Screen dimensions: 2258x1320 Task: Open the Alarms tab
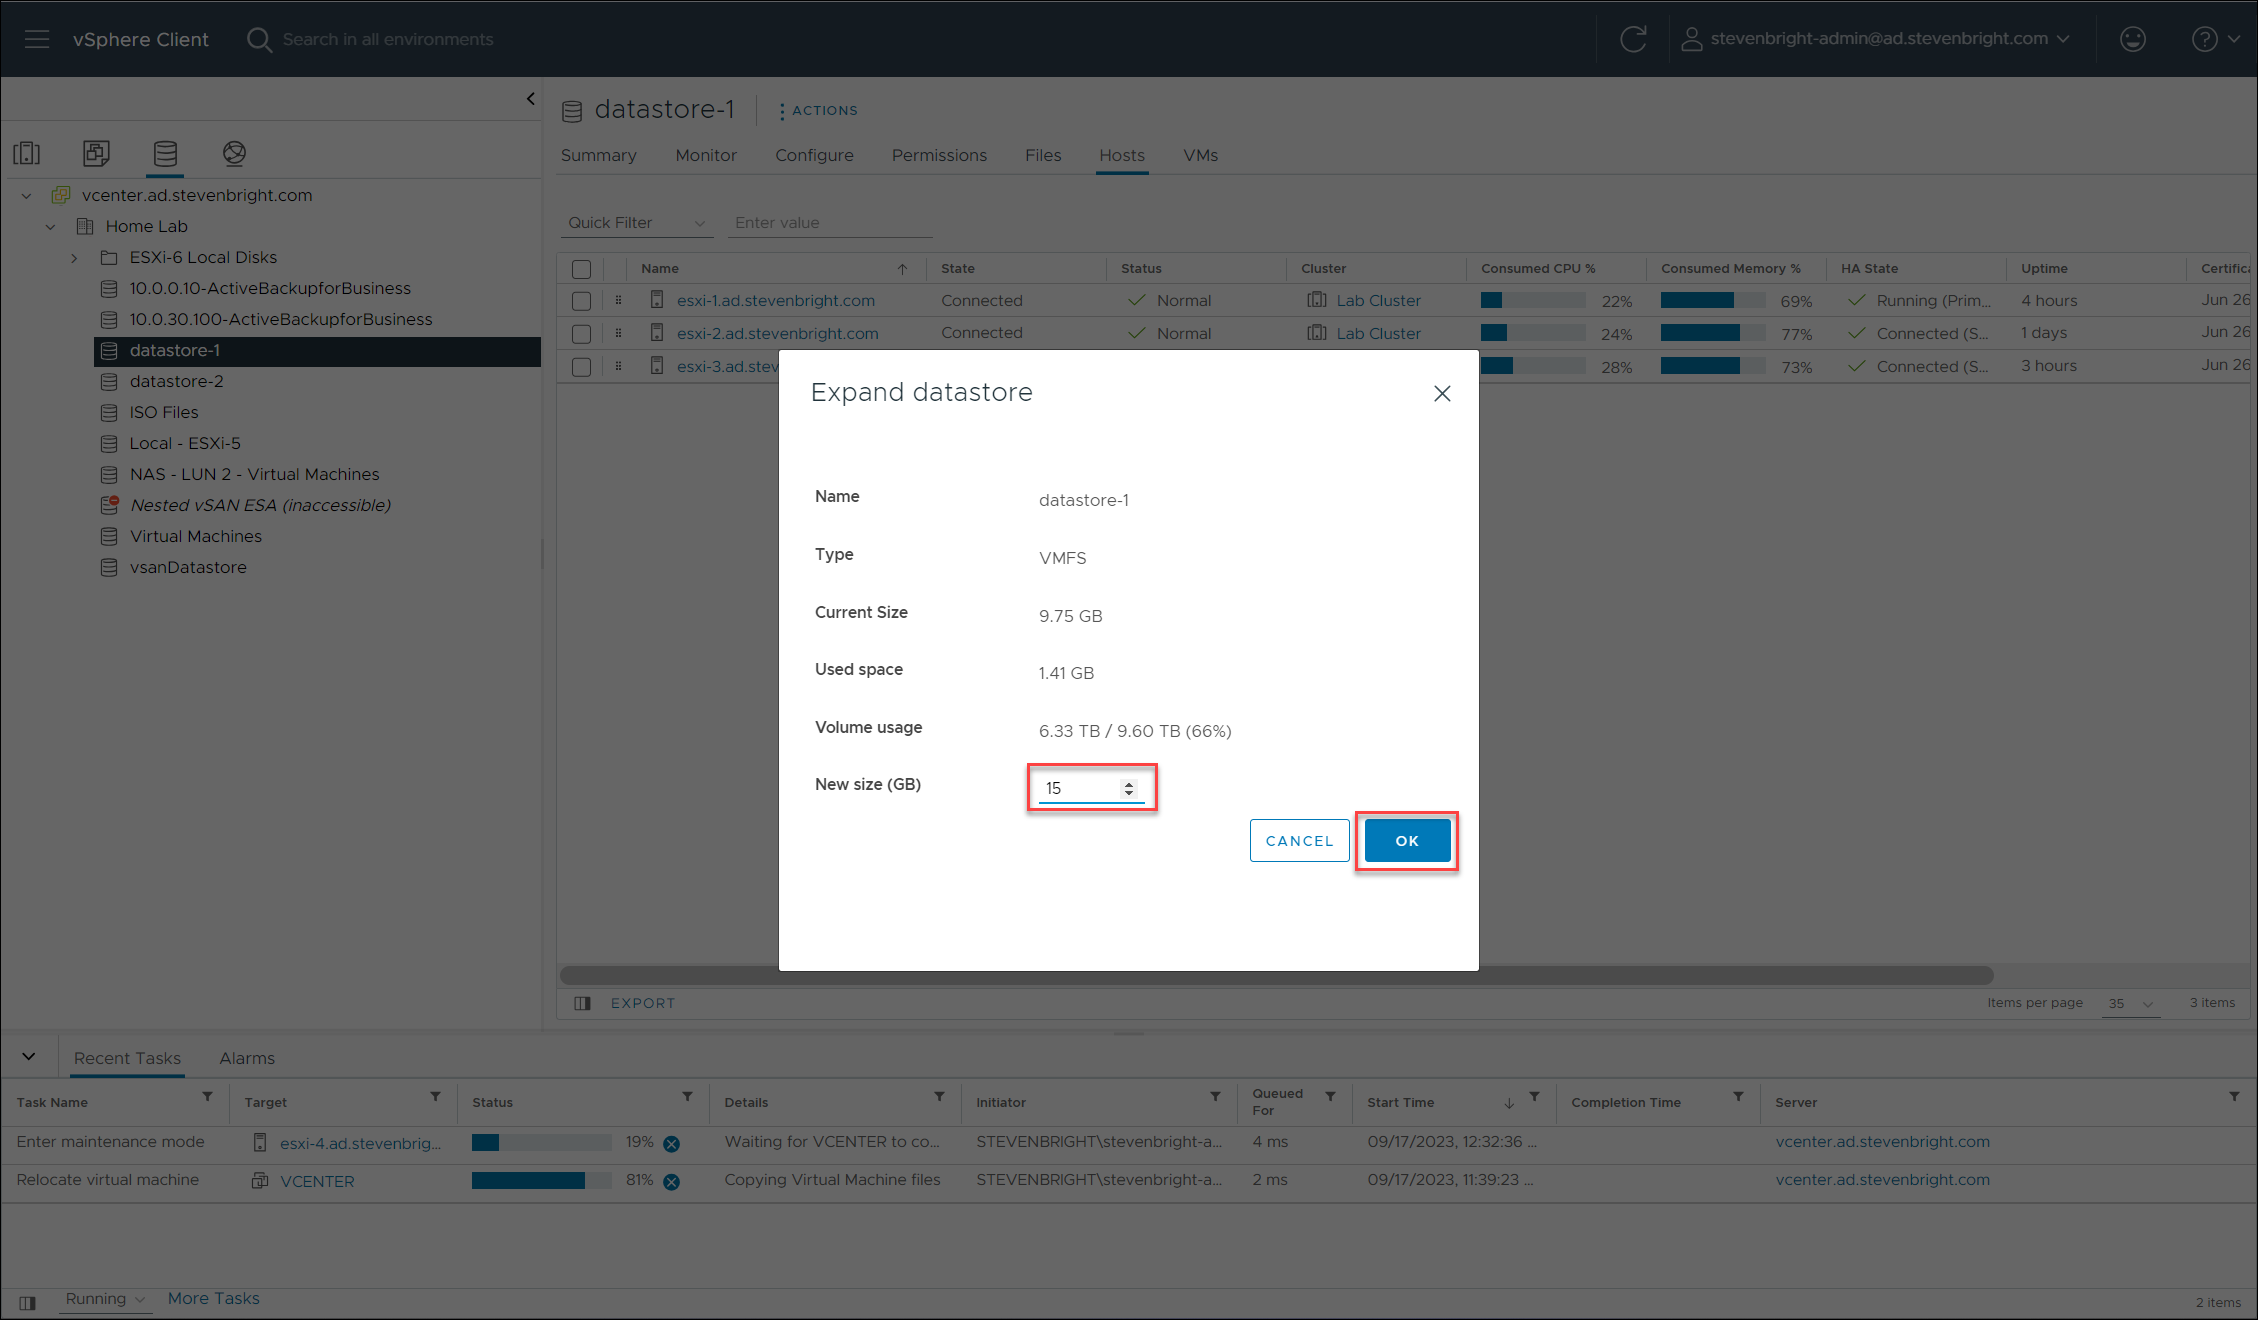(x=247, y=1058)
